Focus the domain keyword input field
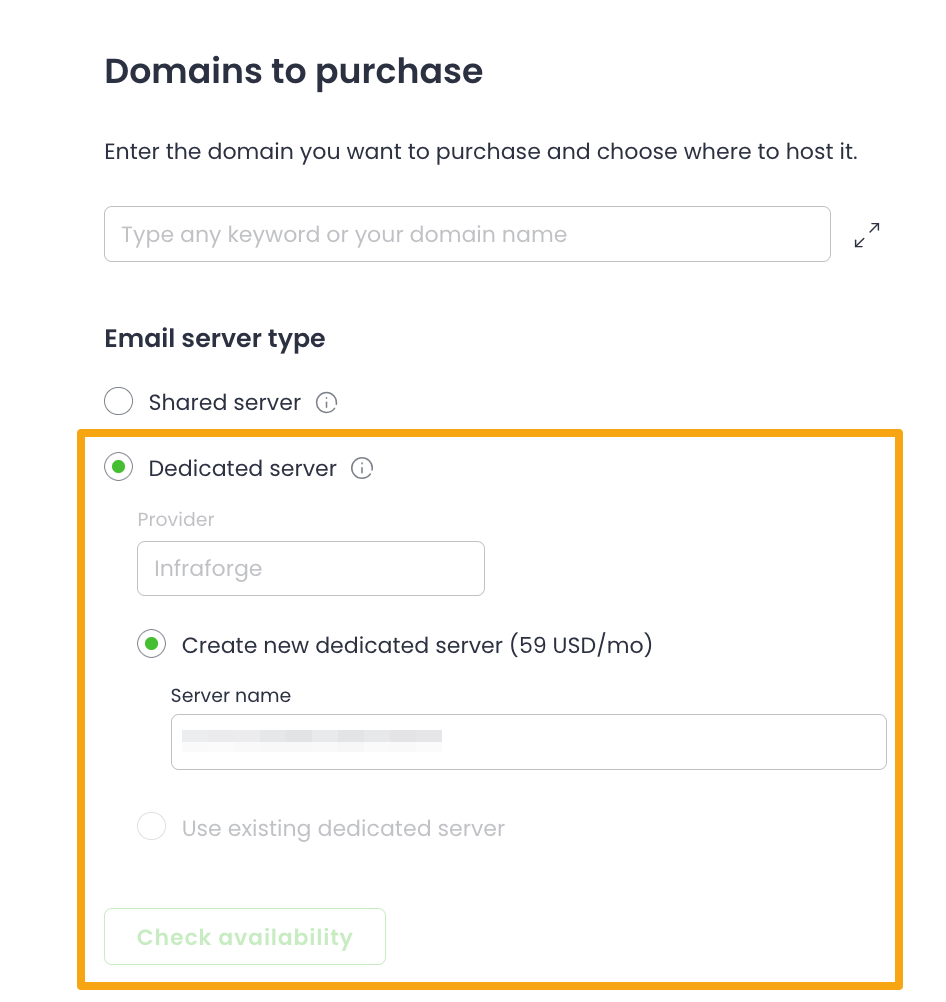This screenshot has height=1002, width=946. pos(467,235)
